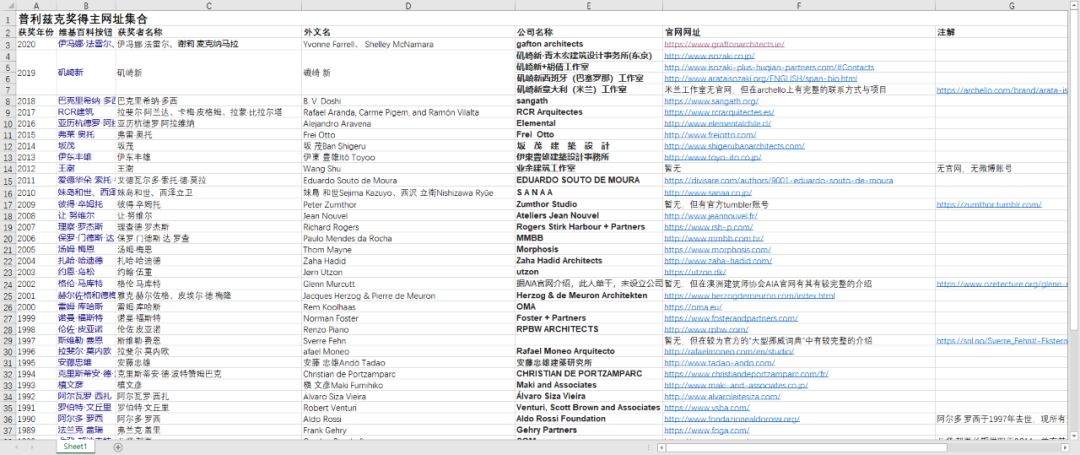Select all cells via corner triangle
The height and width of the screenshot is (455, 1080).
[8, 6]
